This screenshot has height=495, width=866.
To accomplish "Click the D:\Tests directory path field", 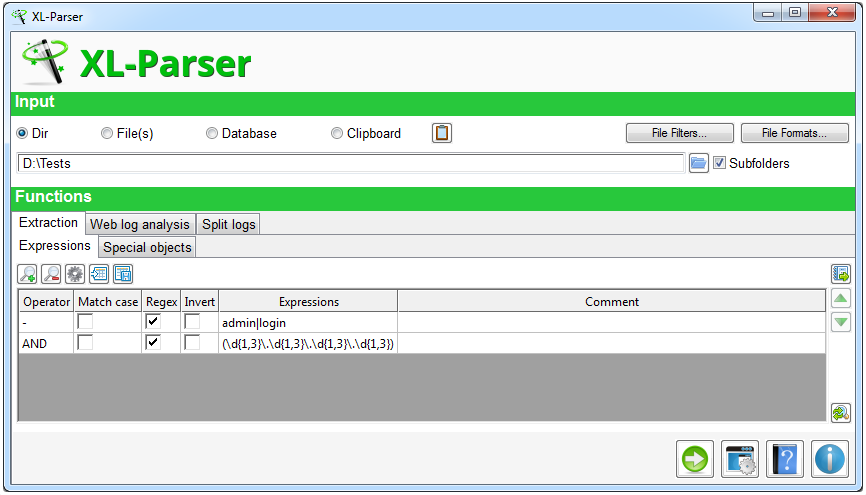I will (x=351, y=164).
